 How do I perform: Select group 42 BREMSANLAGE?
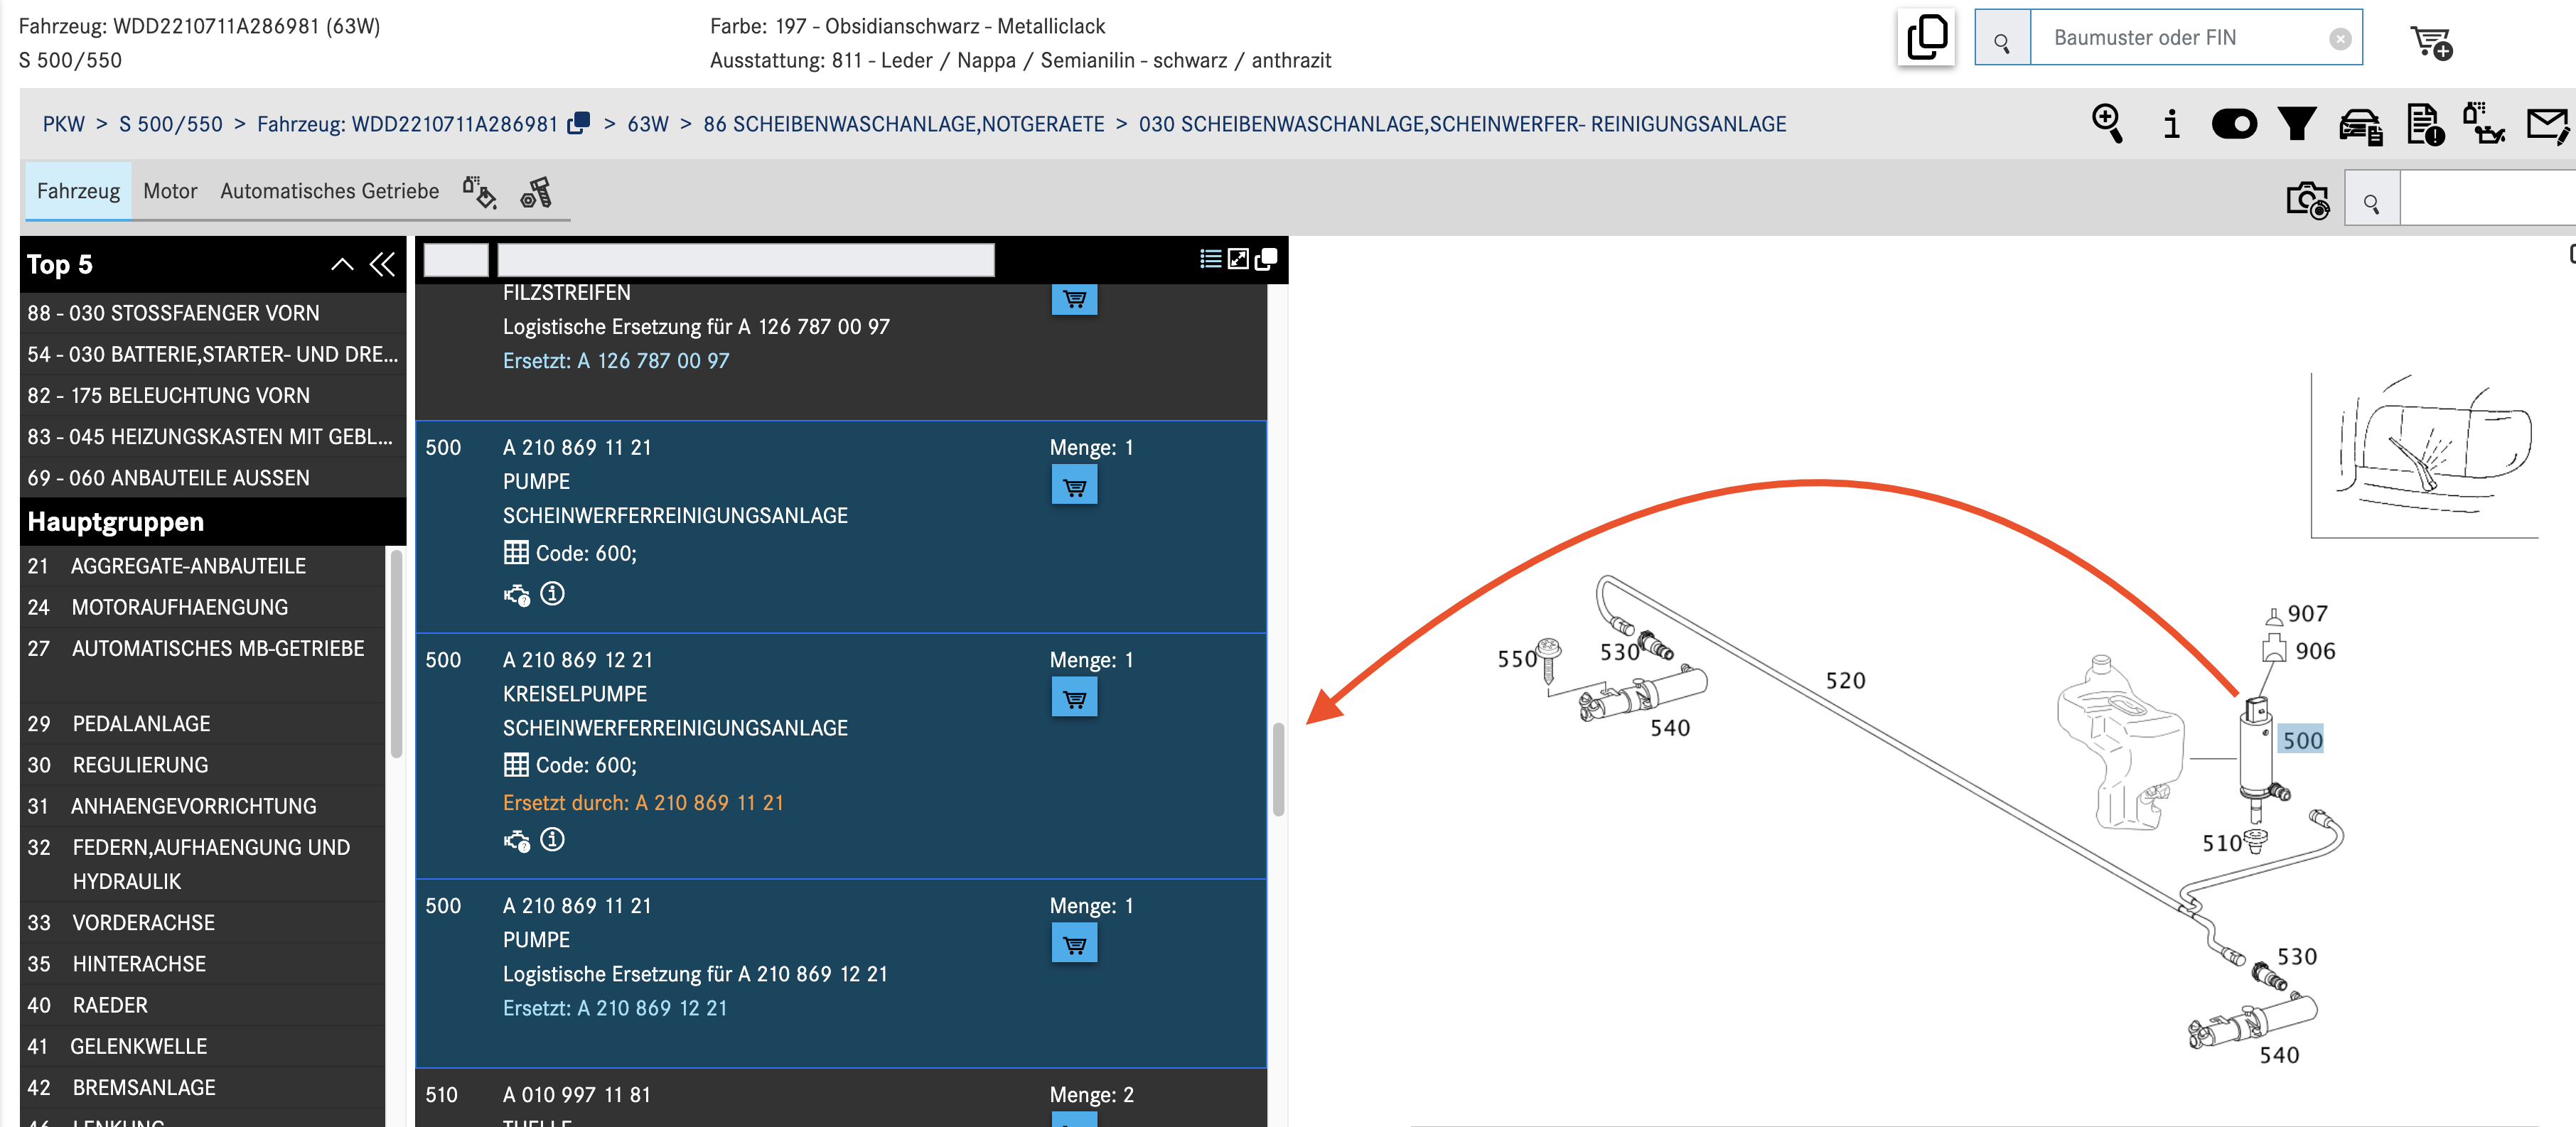(x=203, y=1088)
